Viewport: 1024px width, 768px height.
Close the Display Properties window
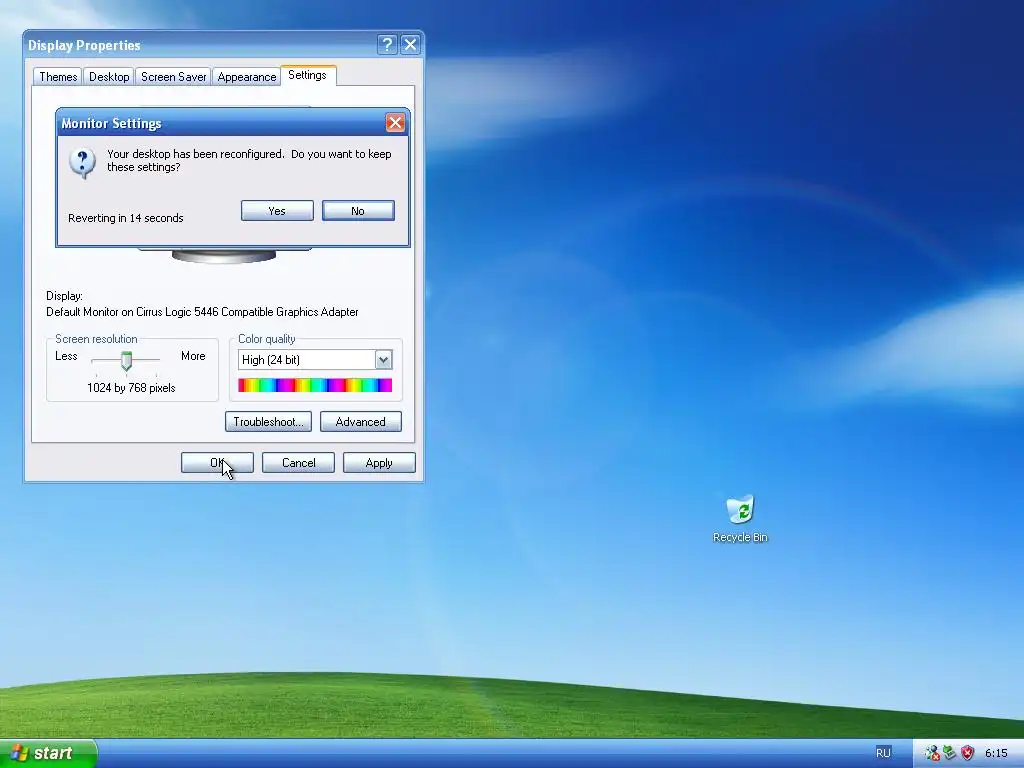coord(410,44)
